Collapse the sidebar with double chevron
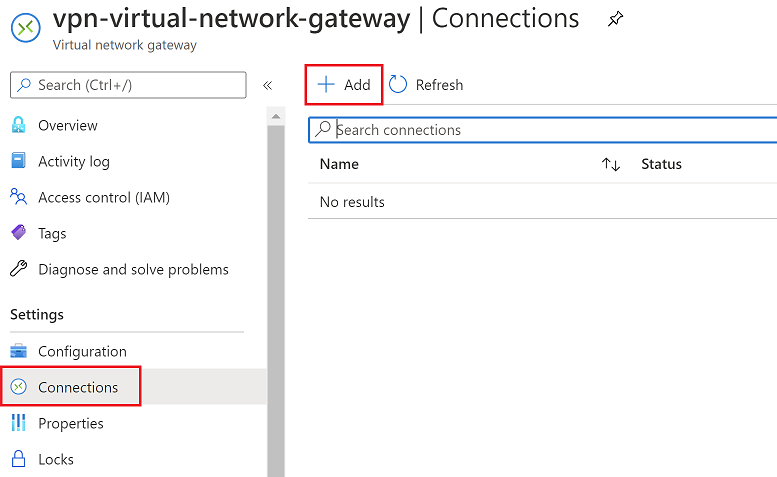 pyautogui.click(x=268, y=85)
